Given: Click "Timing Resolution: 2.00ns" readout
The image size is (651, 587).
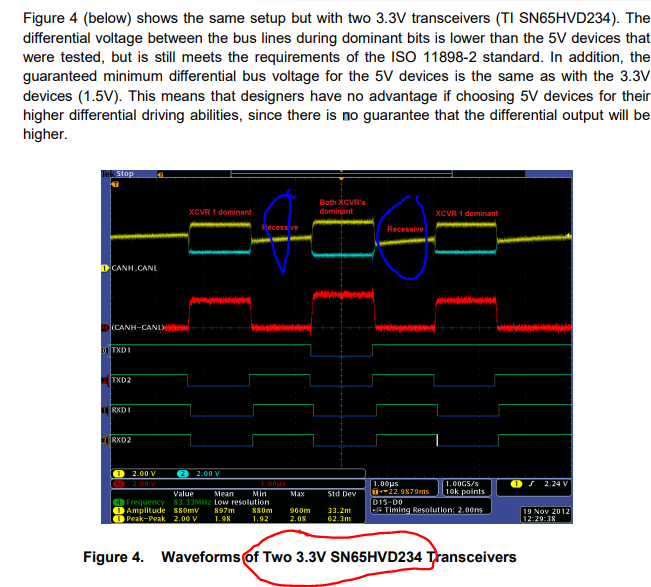Looking at the screenshot, I should point(433,510).
